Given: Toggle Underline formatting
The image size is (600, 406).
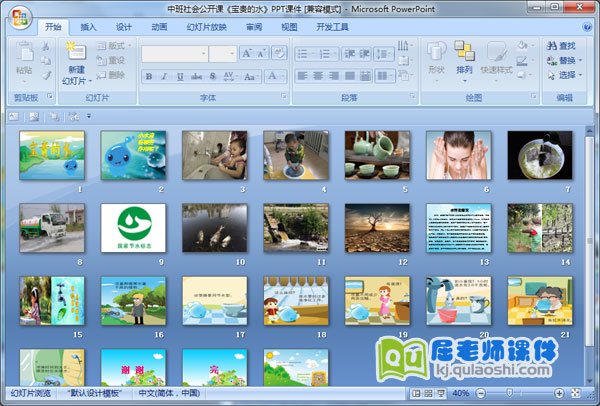Looking at the screenshot, I should (180, 76).
